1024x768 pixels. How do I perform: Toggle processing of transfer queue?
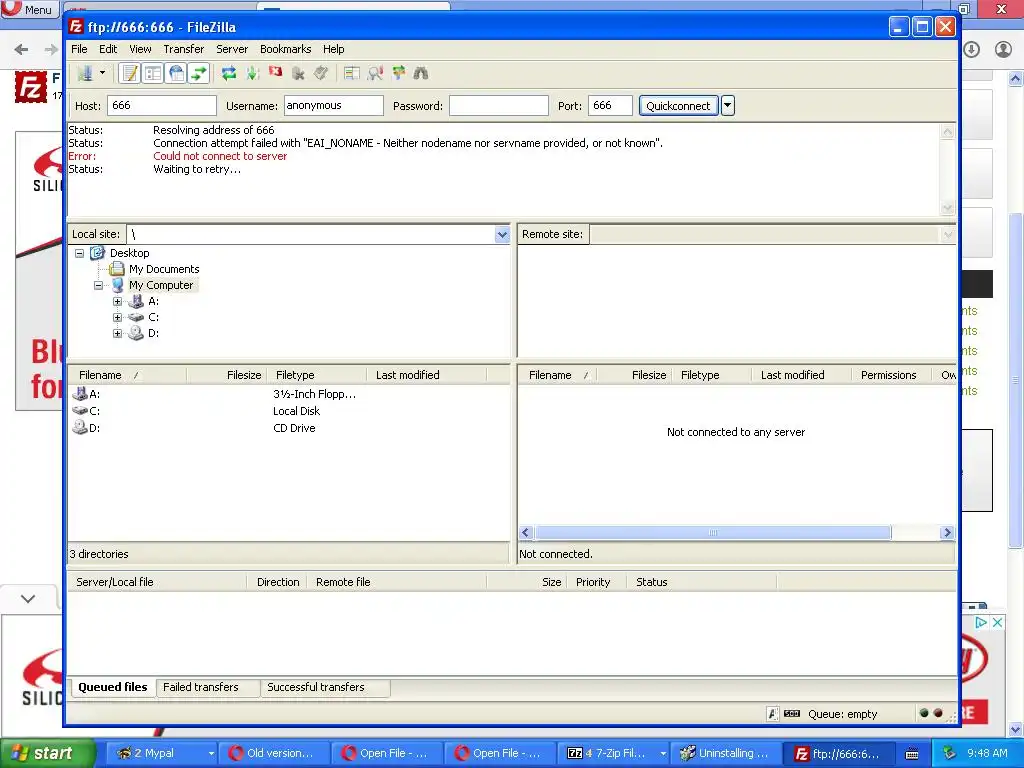(x=252, y=73)
